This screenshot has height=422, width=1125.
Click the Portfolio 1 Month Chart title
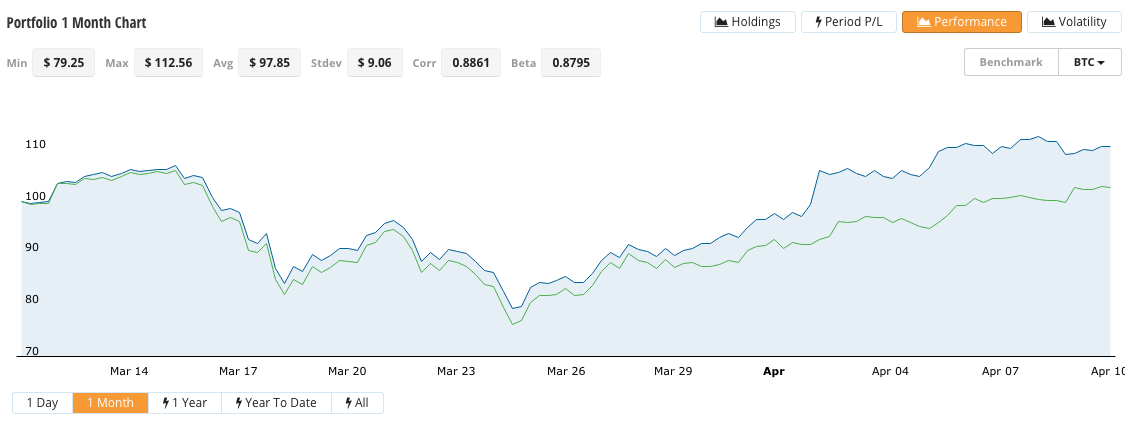tap(76, 23)
